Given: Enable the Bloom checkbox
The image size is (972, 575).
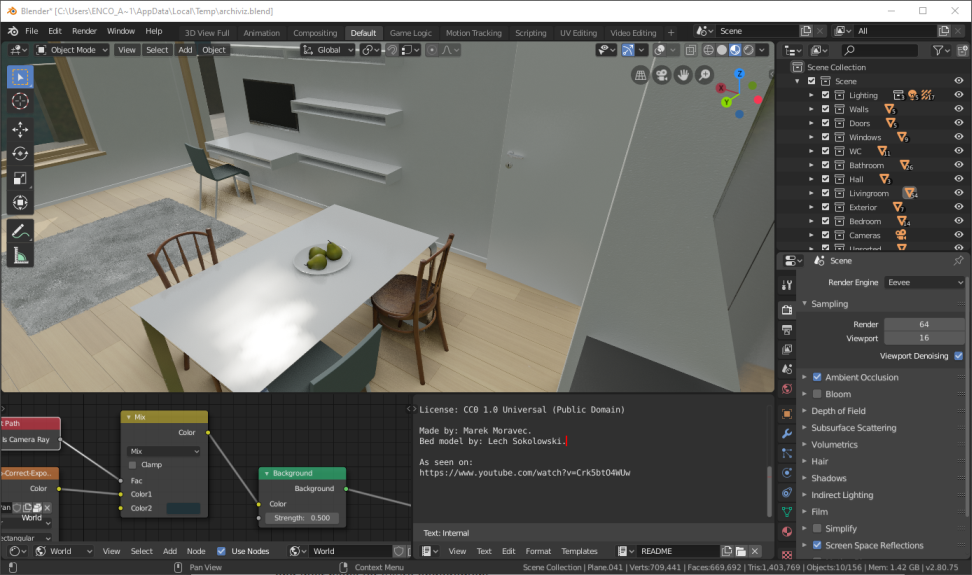Looking at the screenshot, I should click(x=817, y=394).
